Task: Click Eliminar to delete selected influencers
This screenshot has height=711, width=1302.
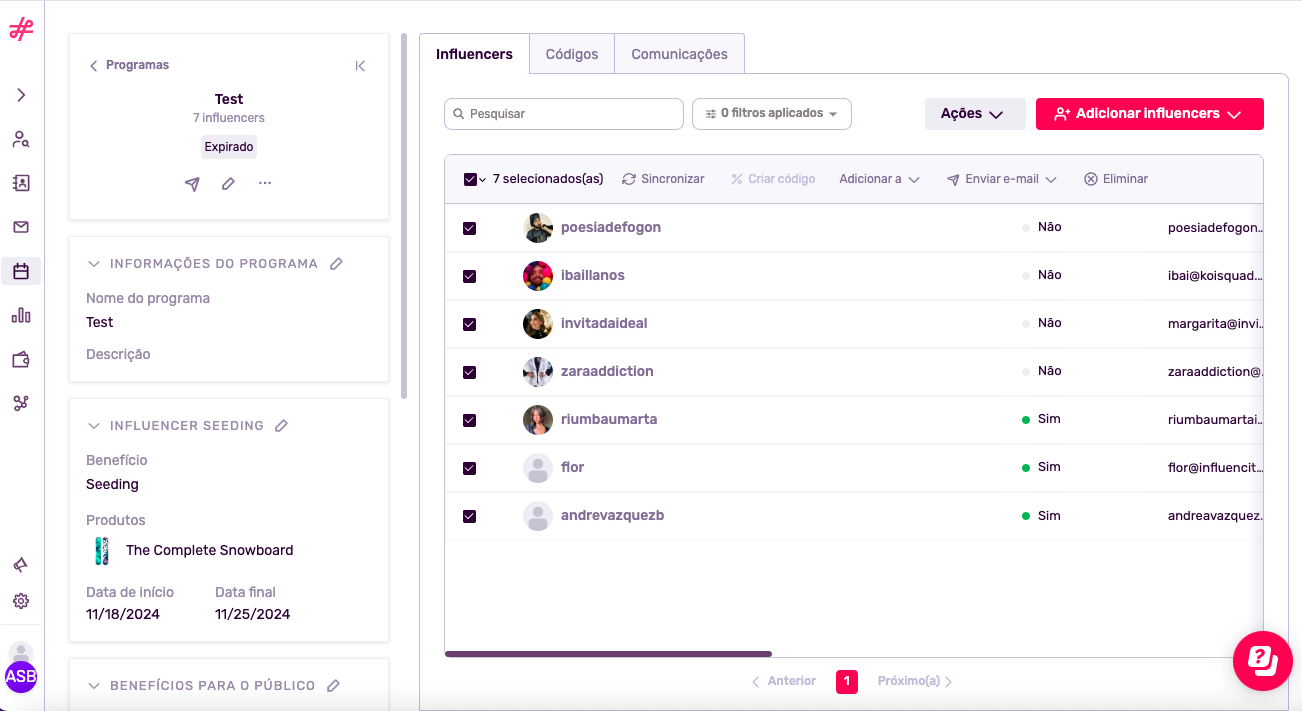Action: 1116,179
